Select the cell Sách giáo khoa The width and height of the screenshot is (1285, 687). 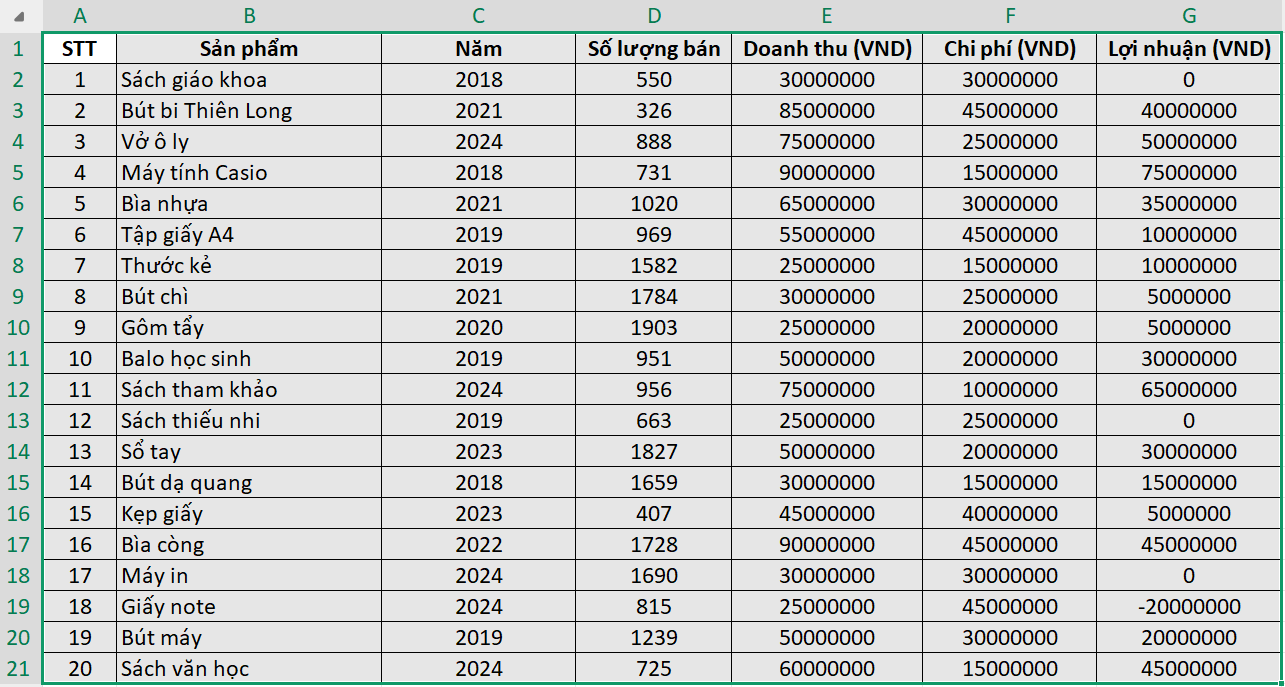249,80
